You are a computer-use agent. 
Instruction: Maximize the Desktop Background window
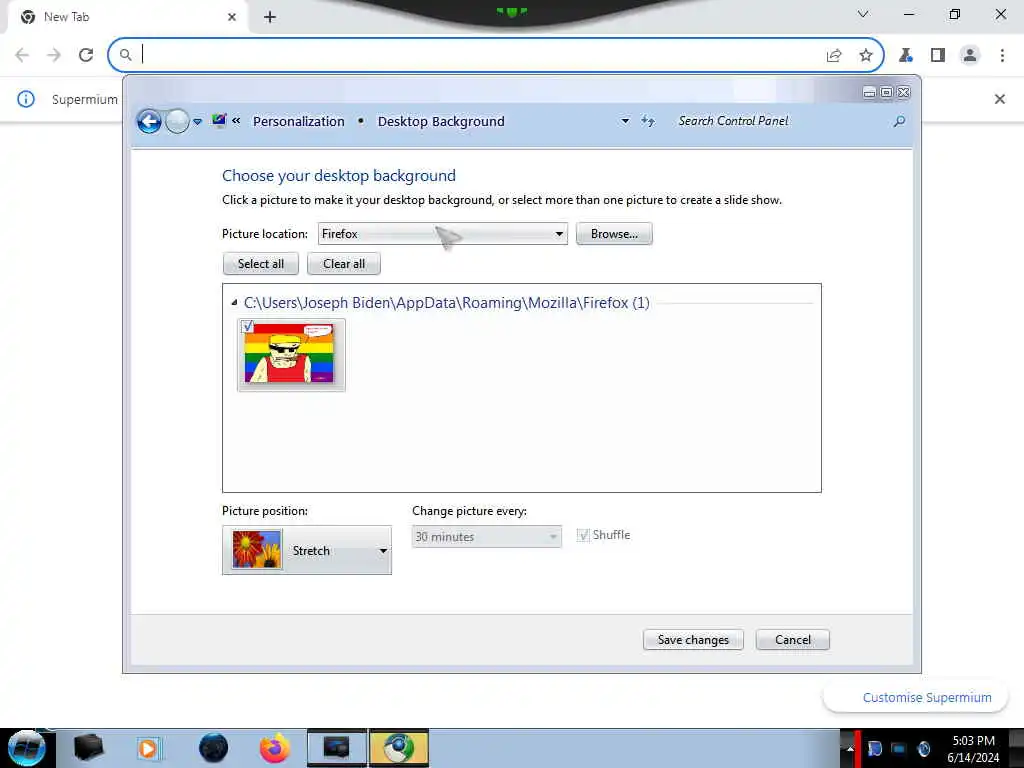click(886, 93)
